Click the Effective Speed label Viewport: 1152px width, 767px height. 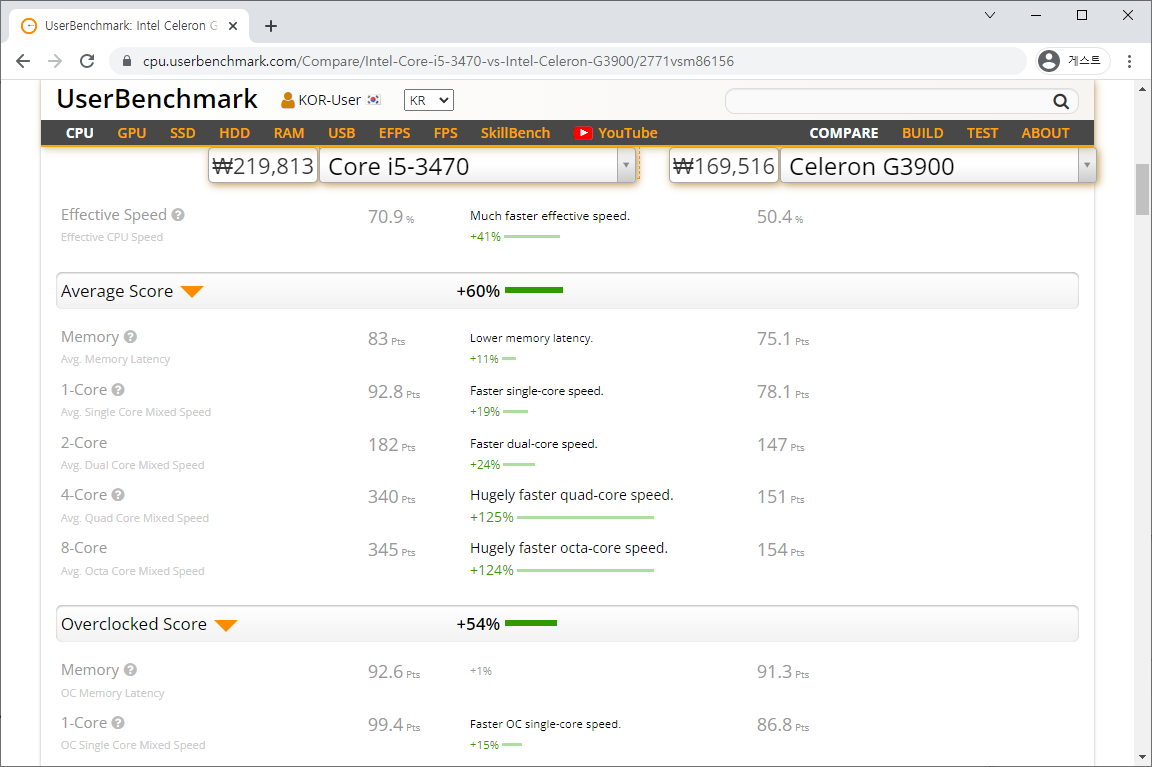[114, 215]
